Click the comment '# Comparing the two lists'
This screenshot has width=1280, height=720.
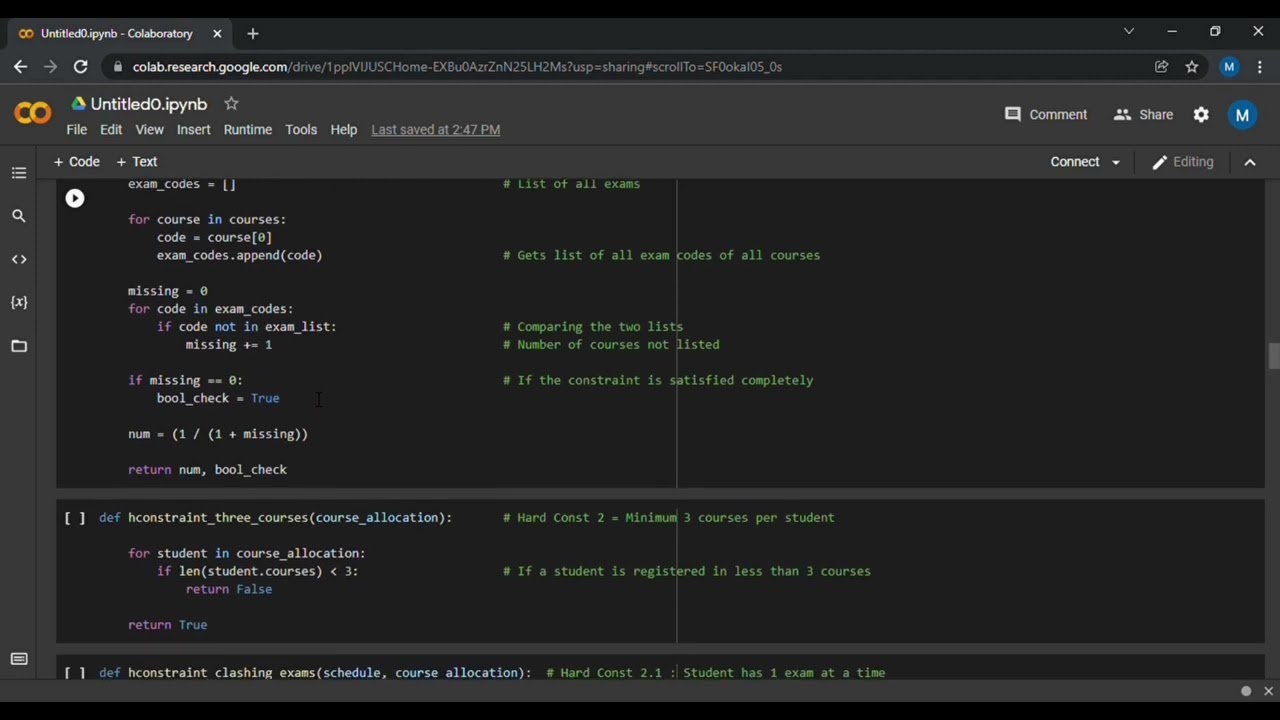pos(593,327)
